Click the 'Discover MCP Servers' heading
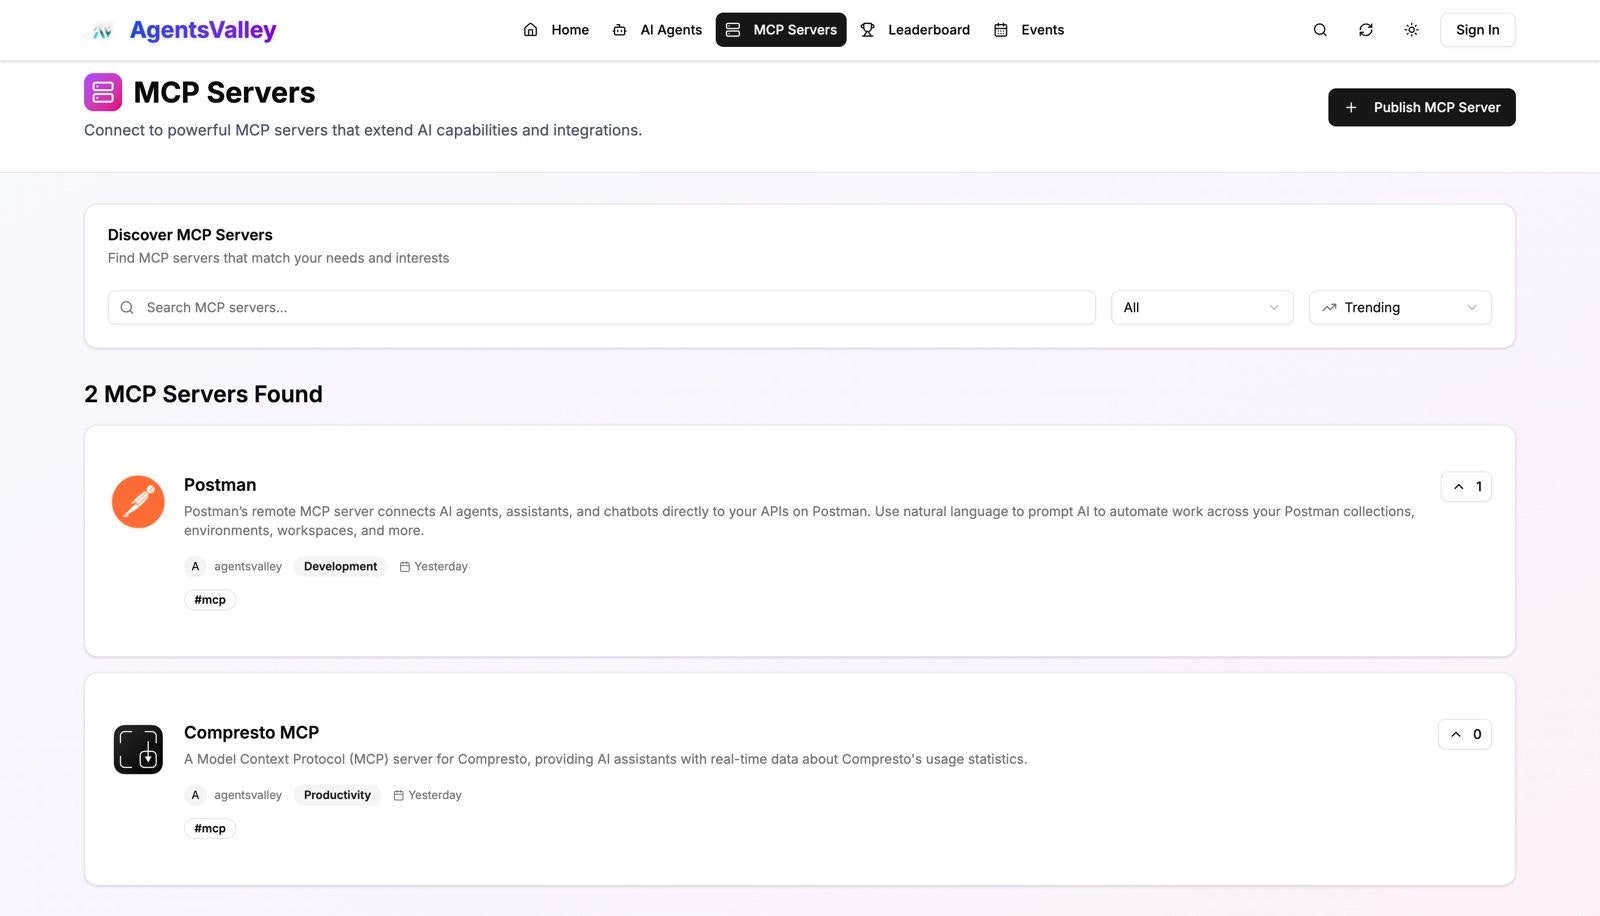The width and height of the screenshot is (1600, 916). tap(190, 235)
